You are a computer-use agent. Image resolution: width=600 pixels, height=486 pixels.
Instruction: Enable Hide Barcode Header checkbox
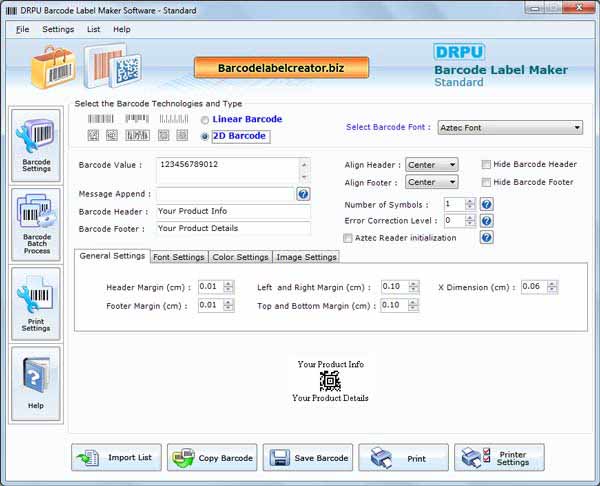click(x=486, y=165)
